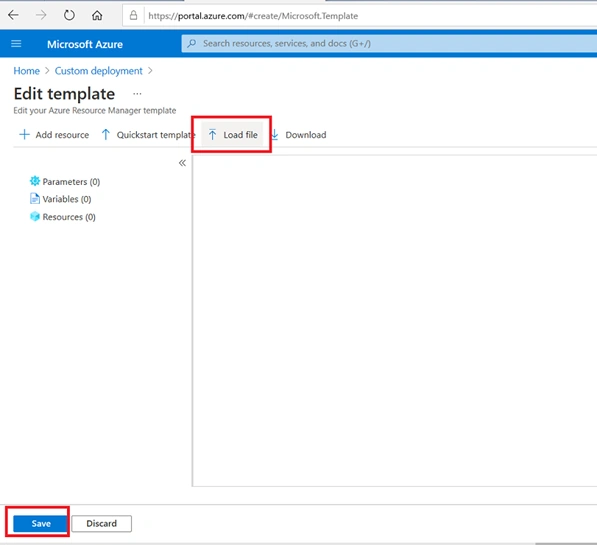
Task: Select Resources (0) in the tree
Action: (69, 217)
